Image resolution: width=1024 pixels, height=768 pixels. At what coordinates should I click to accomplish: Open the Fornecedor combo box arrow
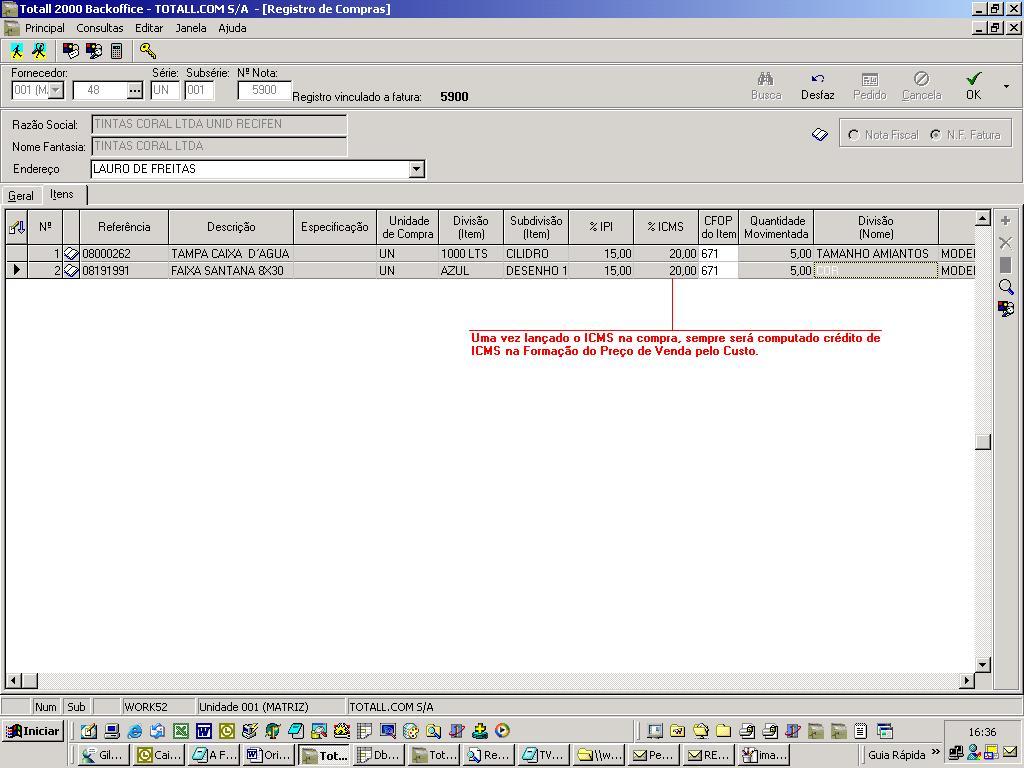[x=56, y=90]
